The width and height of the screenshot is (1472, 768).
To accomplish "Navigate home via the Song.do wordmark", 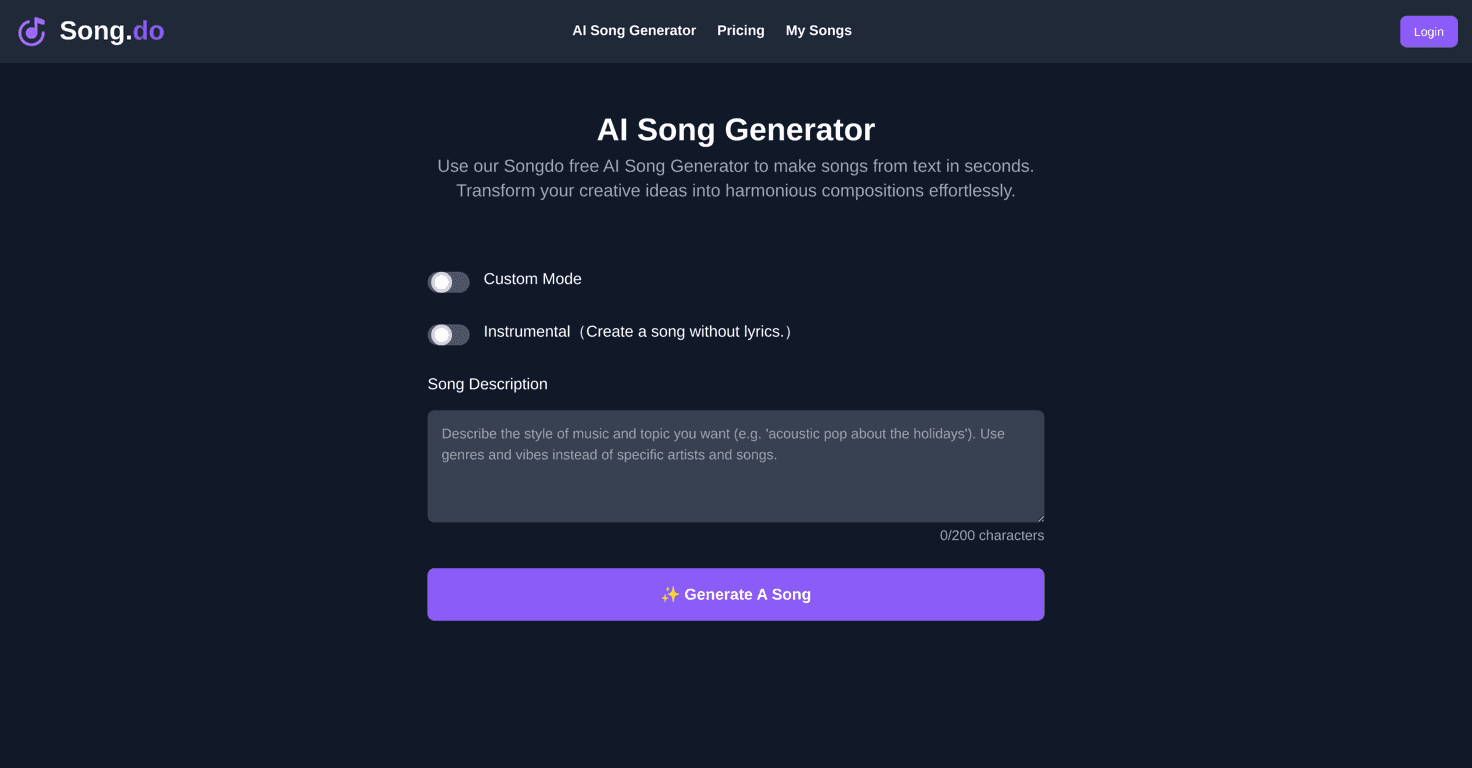I will coord(112,30).
